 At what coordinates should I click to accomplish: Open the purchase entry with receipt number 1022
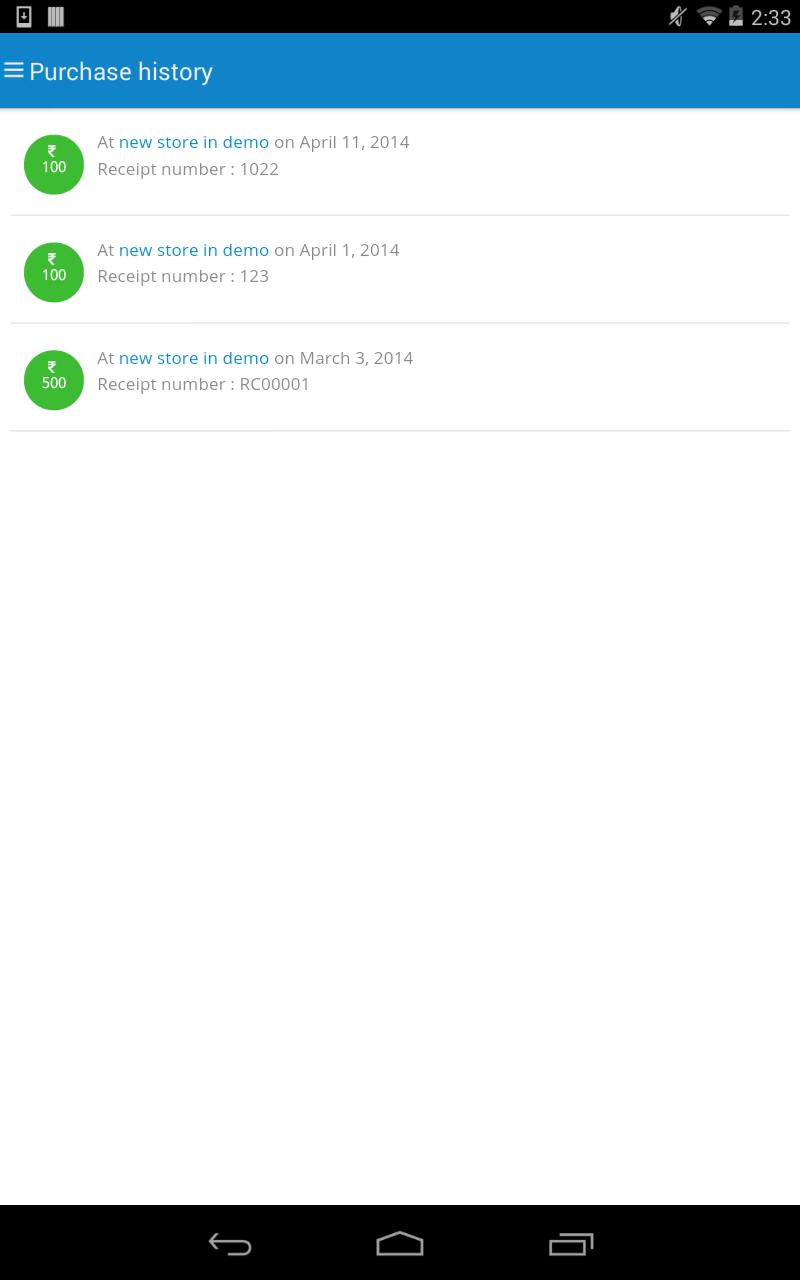(x=400, y=162)
